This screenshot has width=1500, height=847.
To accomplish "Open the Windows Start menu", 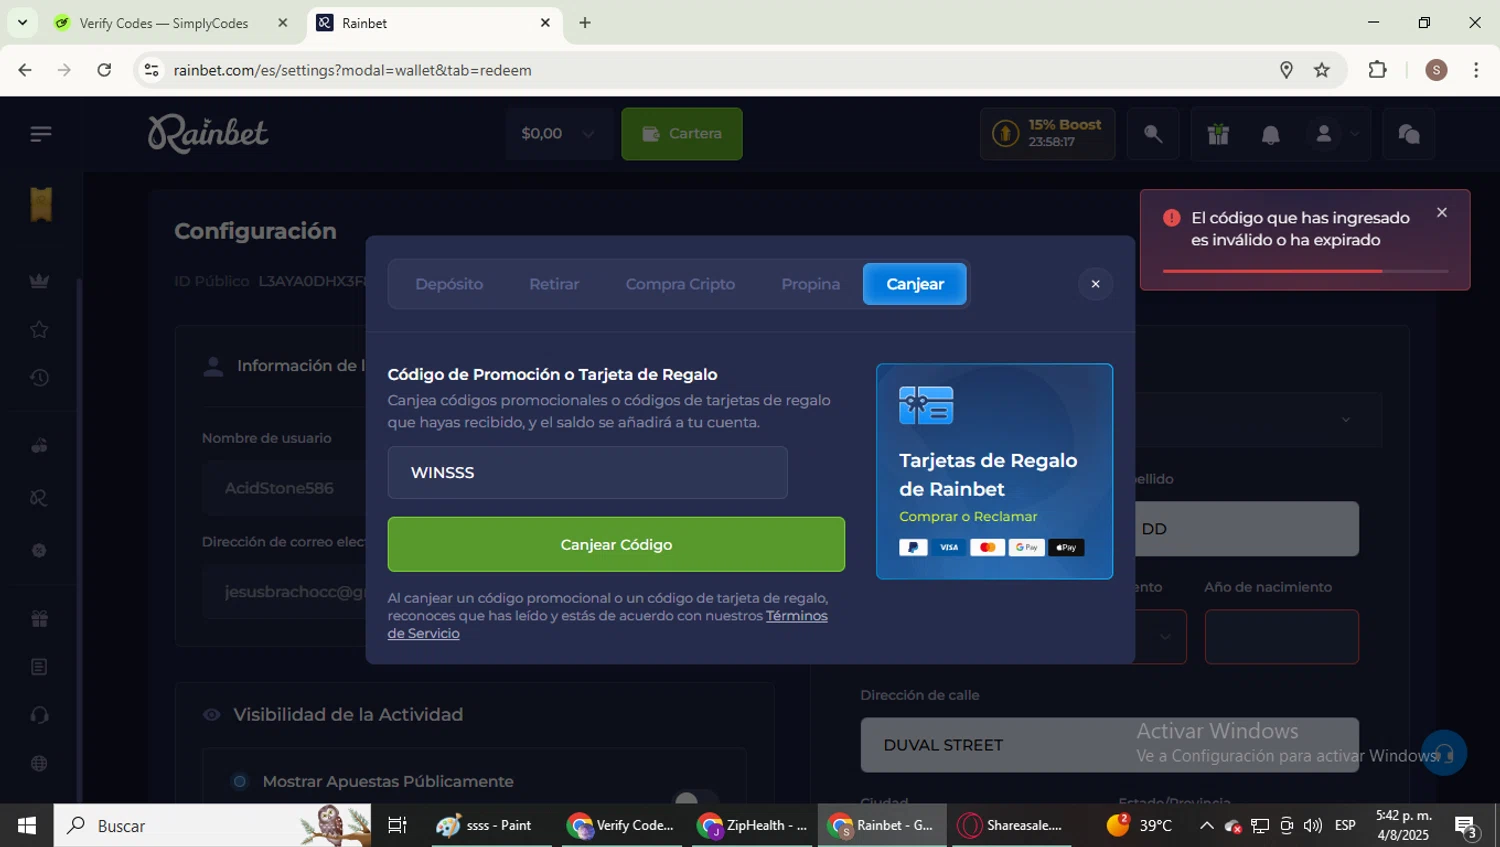I will 27,825.
